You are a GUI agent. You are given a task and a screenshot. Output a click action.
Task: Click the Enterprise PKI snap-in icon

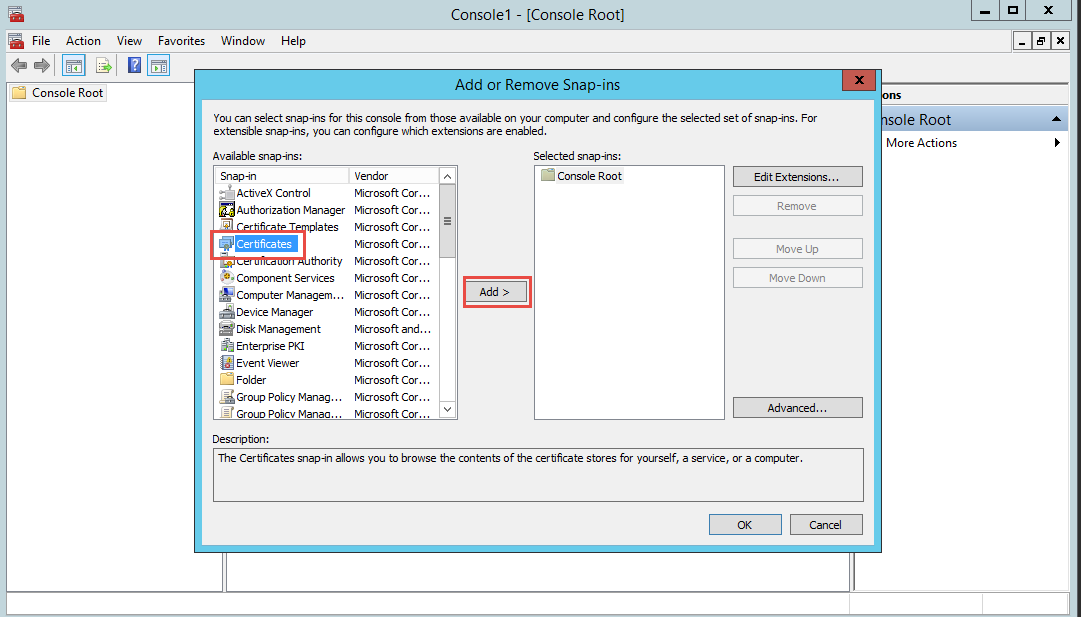227,346
